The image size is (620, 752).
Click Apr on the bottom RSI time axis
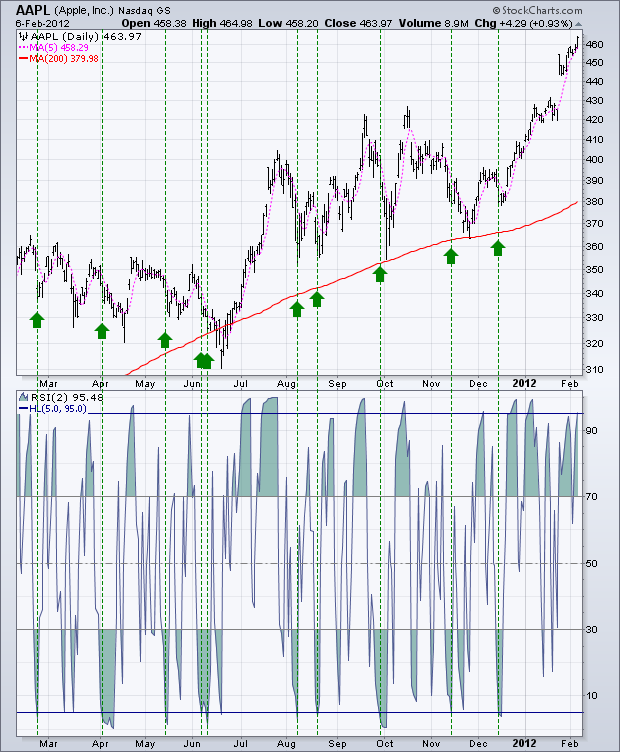click(100, 744)
